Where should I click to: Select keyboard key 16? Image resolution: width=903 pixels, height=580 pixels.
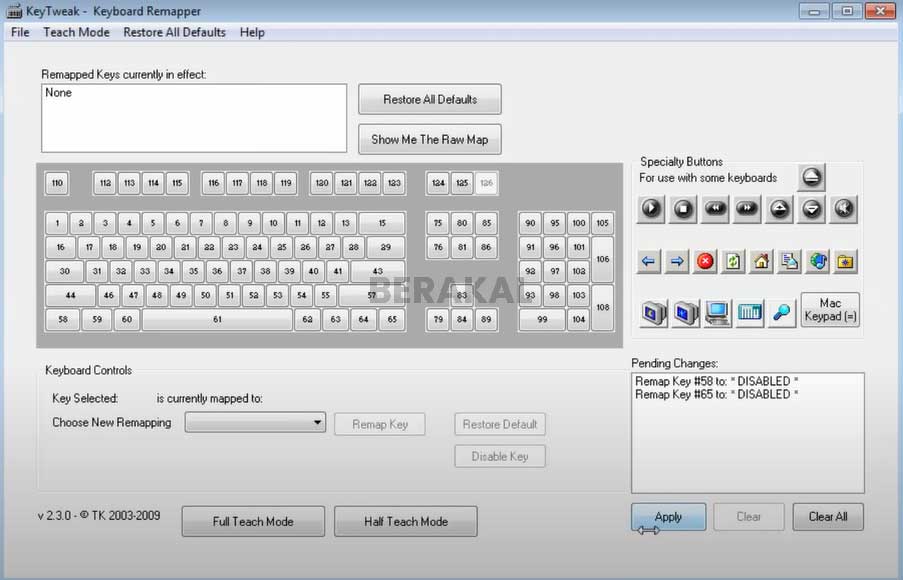click(x=60, y=247)
